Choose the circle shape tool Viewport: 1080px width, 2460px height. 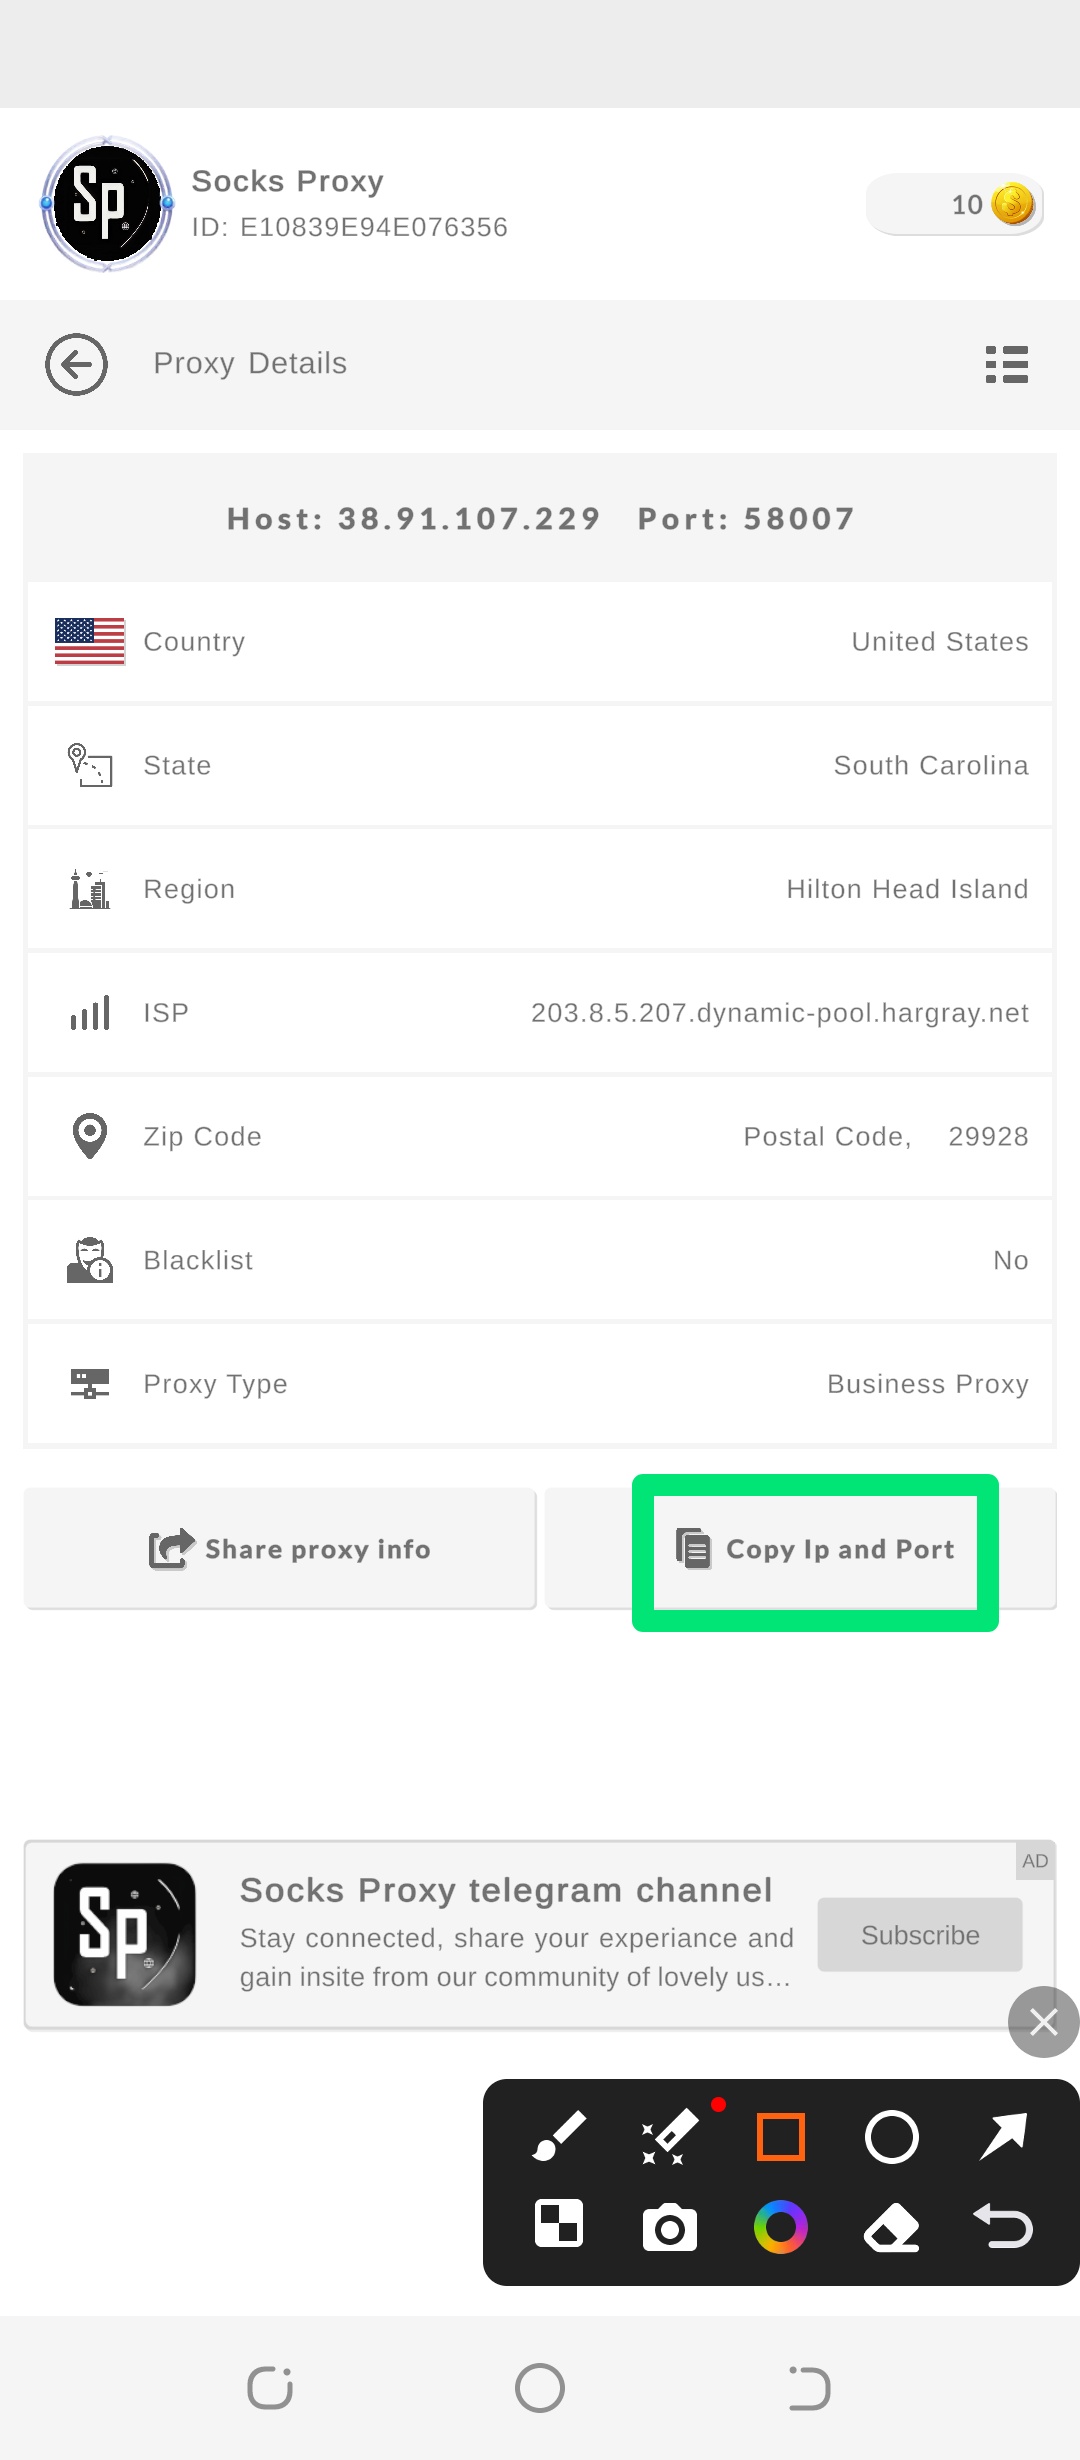tap(891, 2137)
